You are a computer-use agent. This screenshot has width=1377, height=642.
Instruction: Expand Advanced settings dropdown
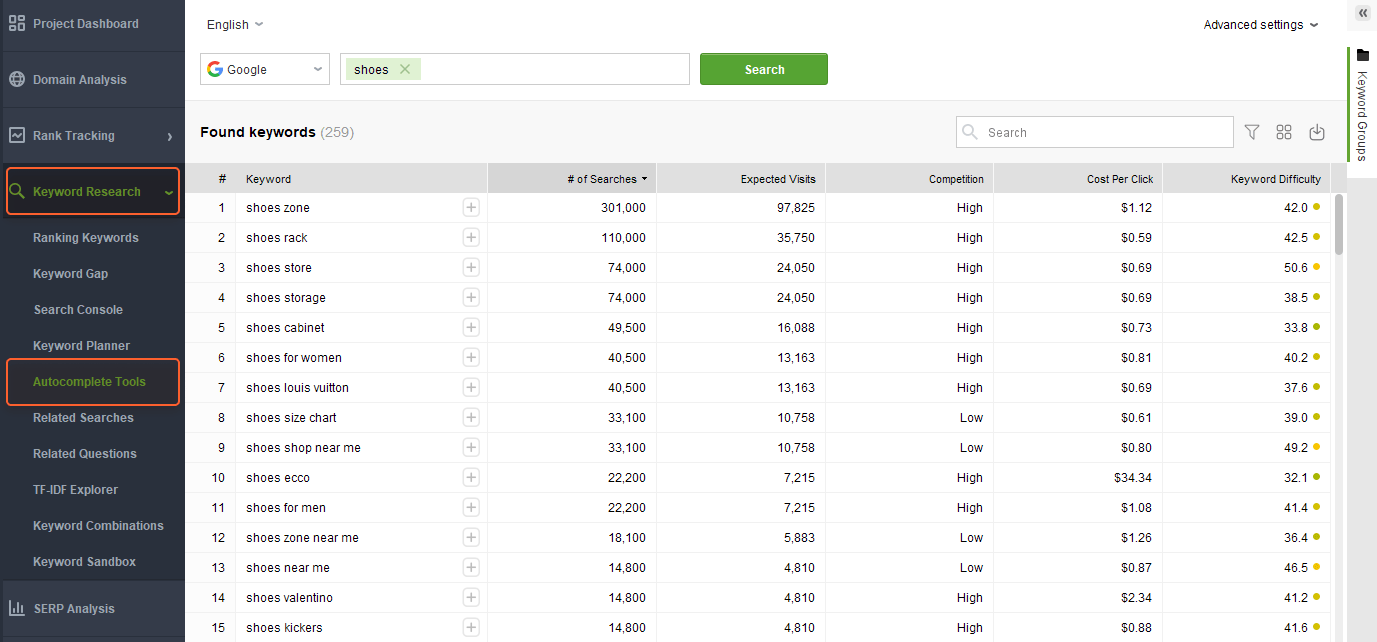point(1261,24)
